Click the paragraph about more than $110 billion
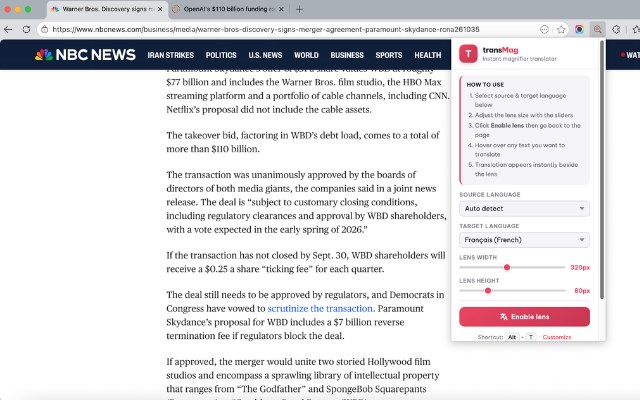Image resolution: width=640 pixels, height=400 pixels. point(303,142)
